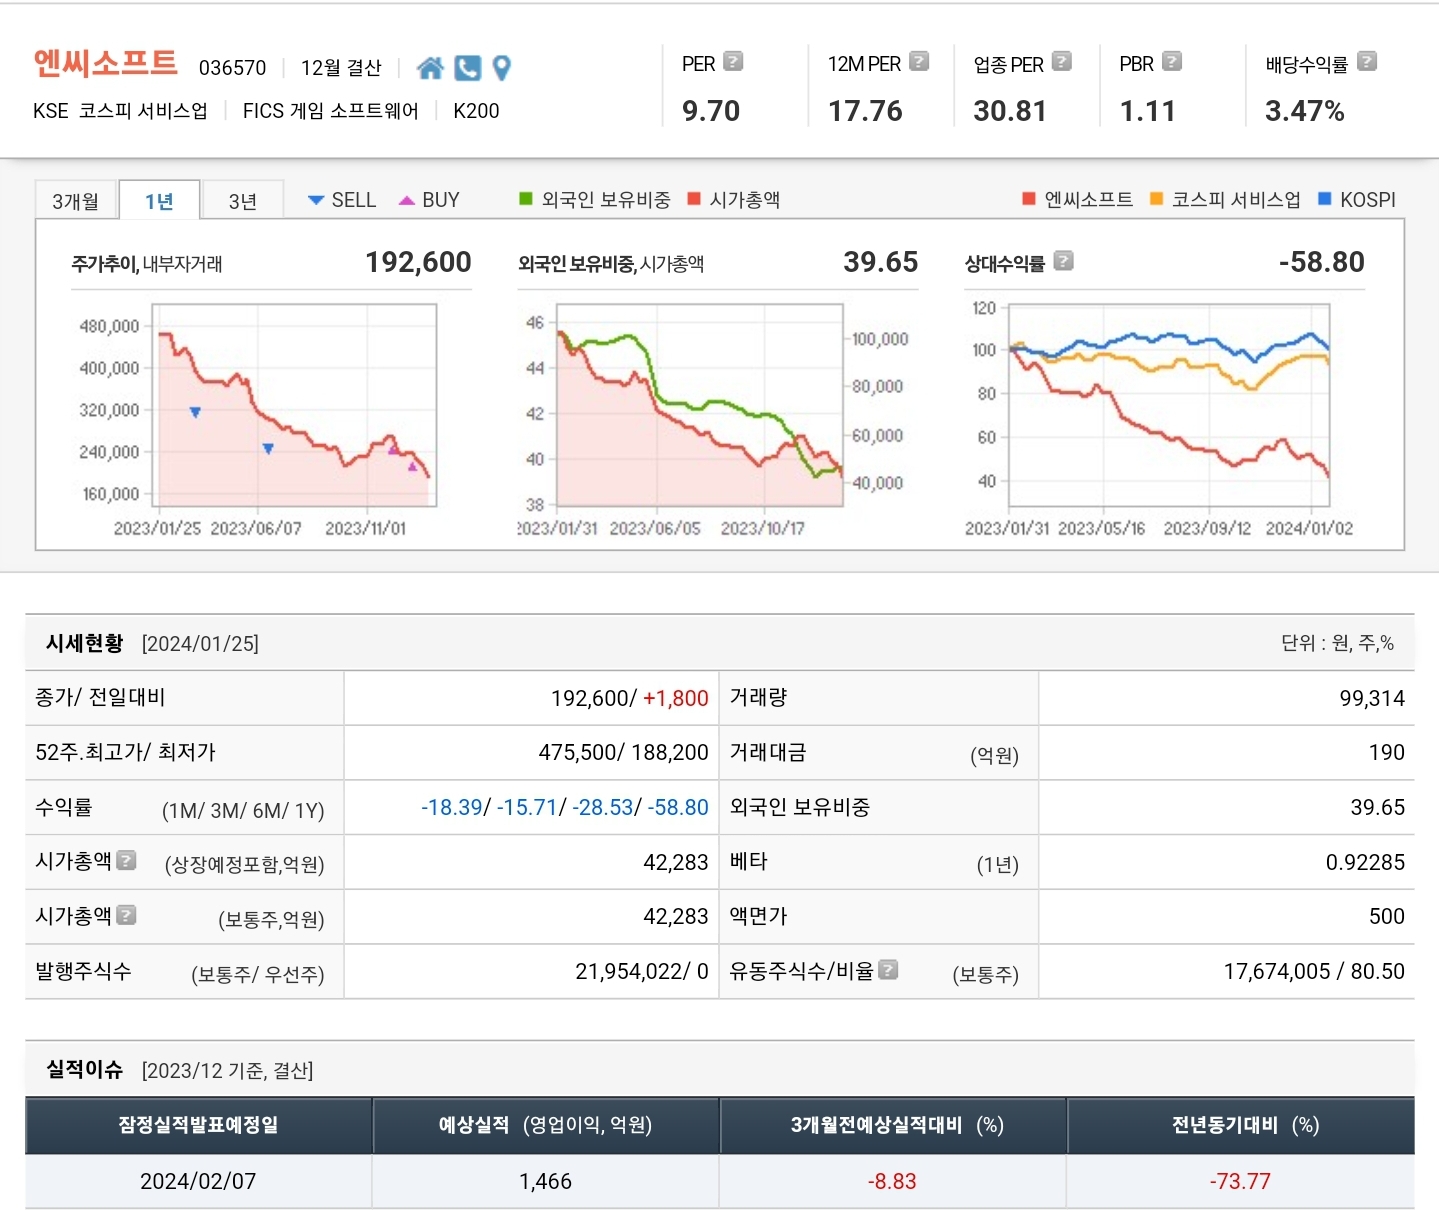Toggle the 코스피 서비스업 orange legend
Screen dimensions: 1439x1210
click(x=1225, y=200)
